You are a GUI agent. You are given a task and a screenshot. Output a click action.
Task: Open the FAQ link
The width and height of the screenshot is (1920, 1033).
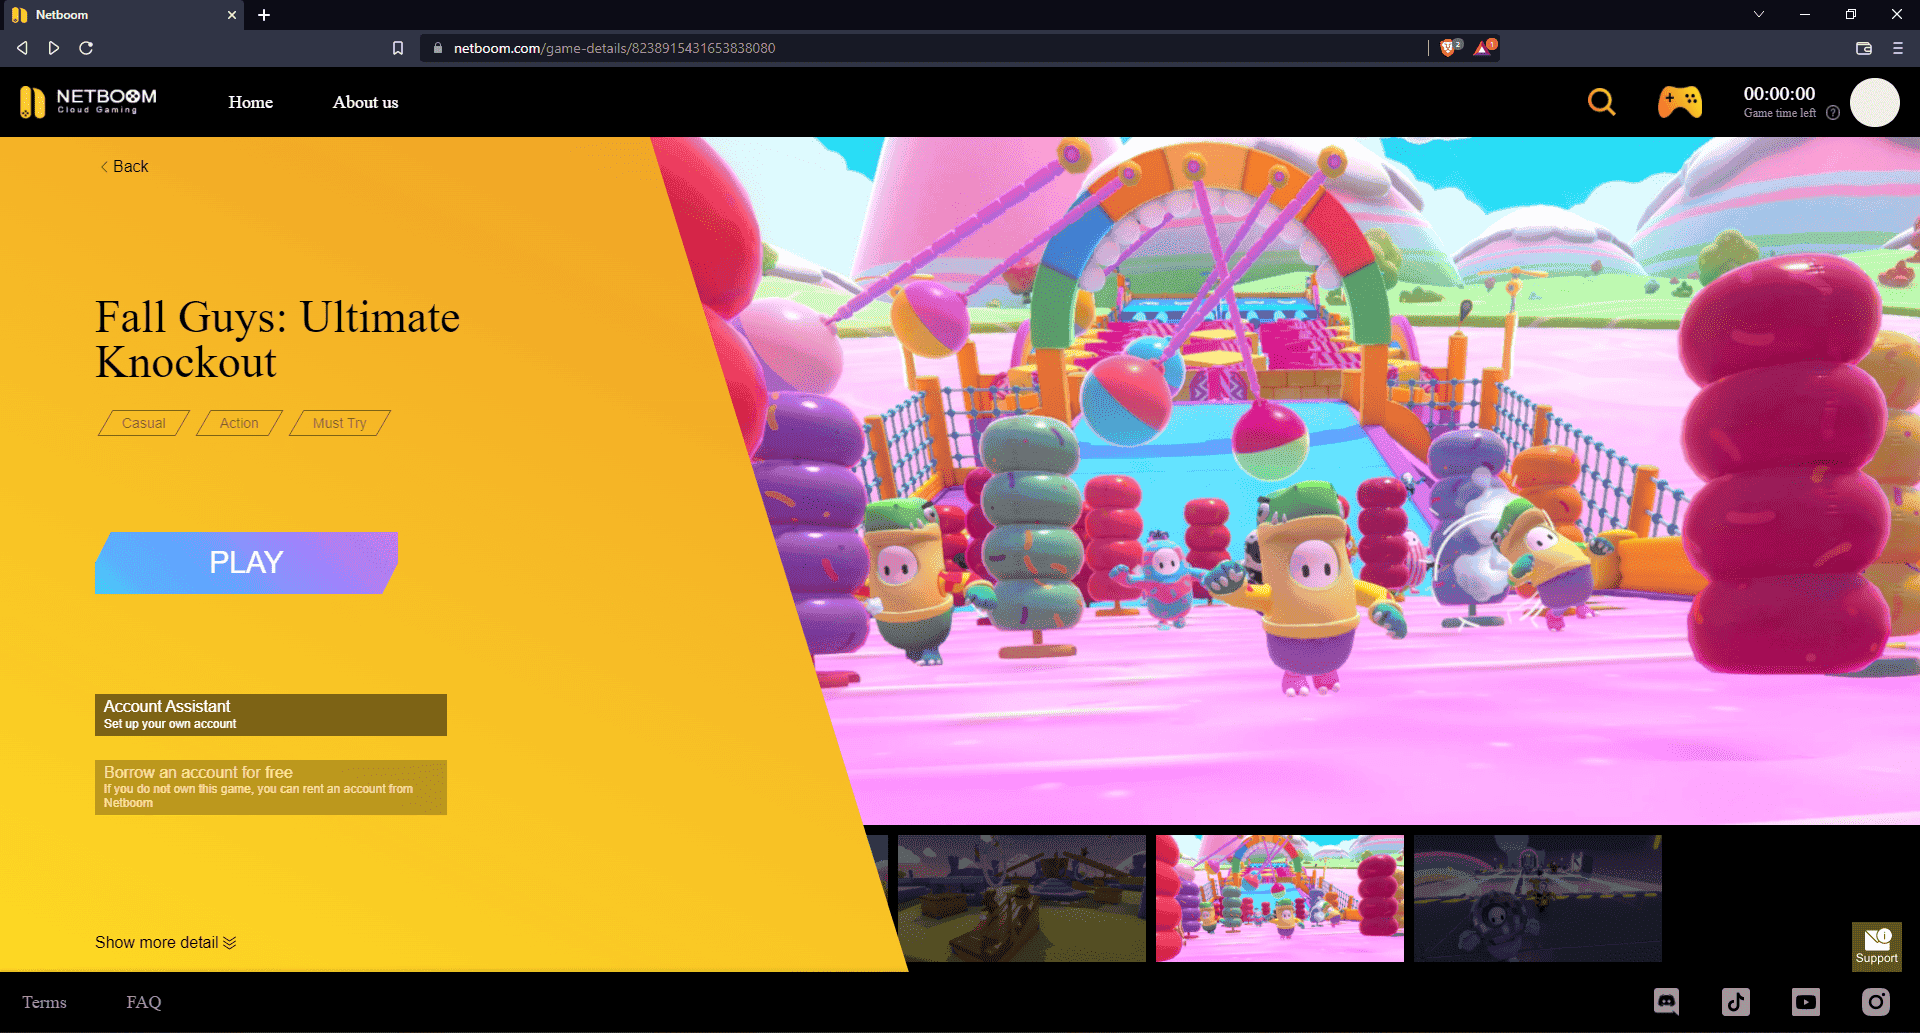143,1001
